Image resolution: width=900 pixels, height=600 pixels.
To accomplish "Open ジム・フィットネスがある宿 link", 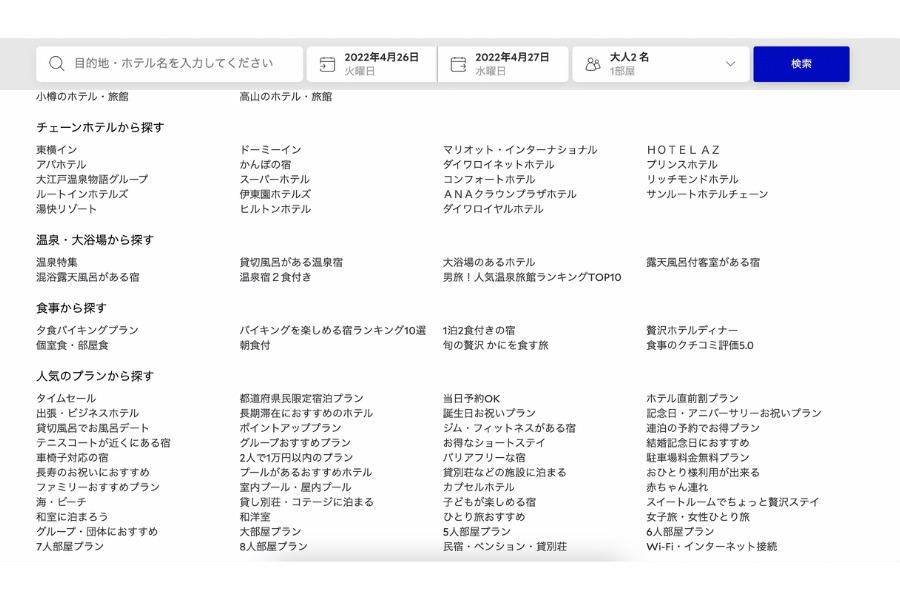I will coord(509,428).
